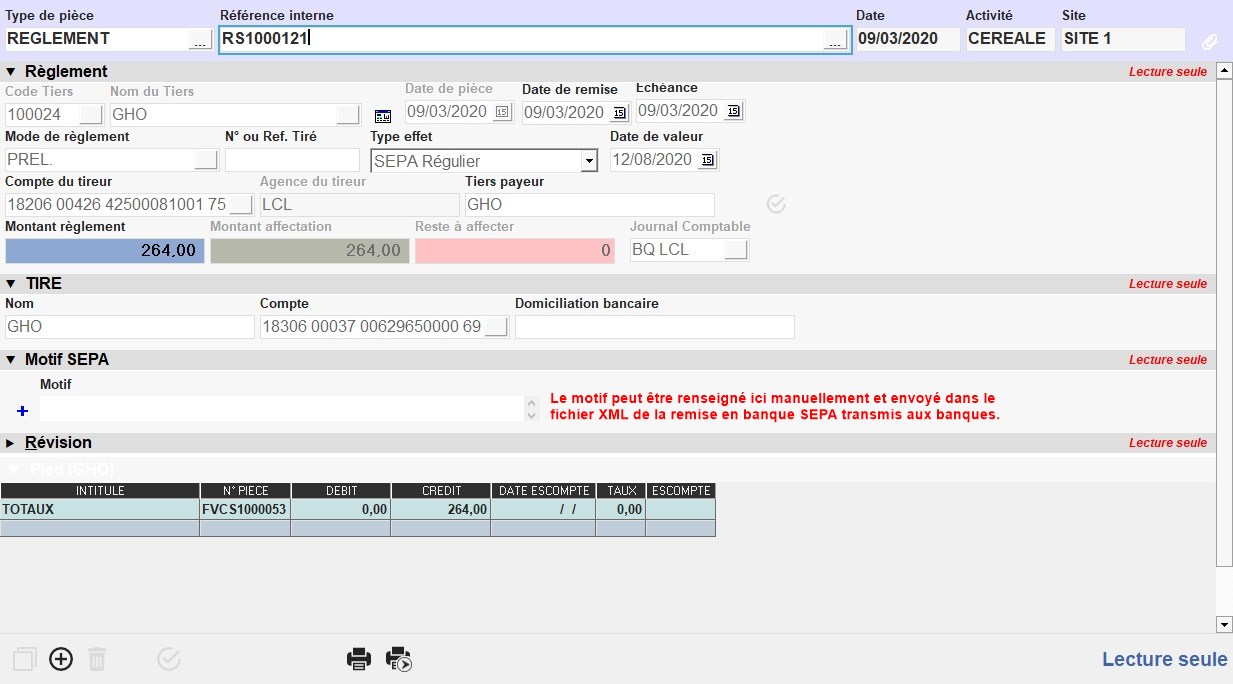
Task: Click the add new record plus icon
Action: click(x=61, y=659)
